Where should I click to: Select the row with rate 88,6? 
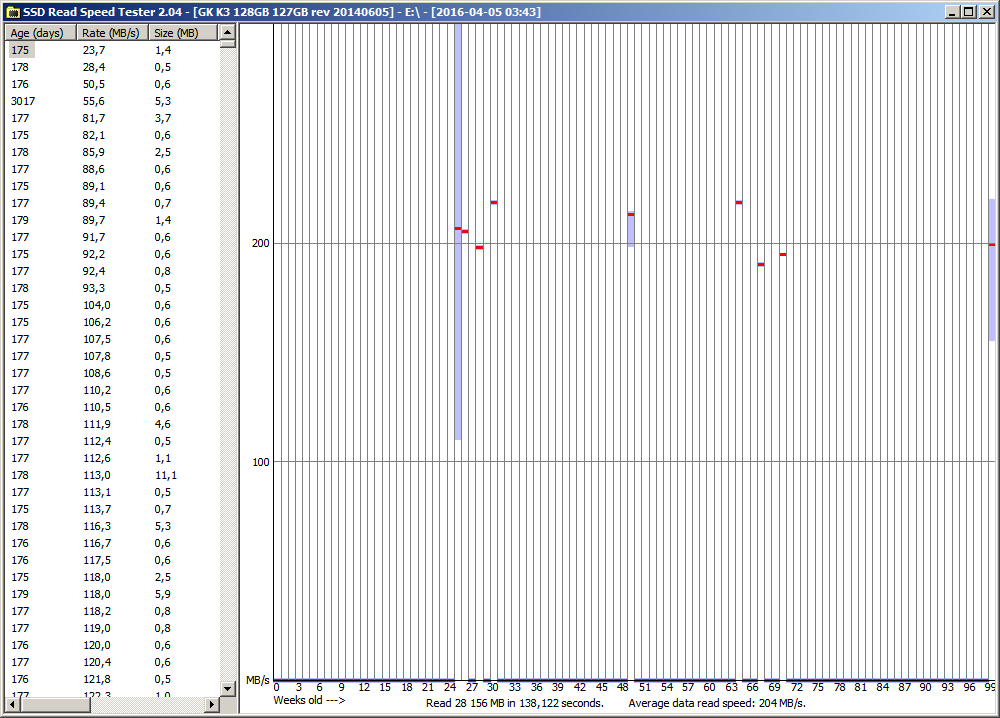point(112,169)
